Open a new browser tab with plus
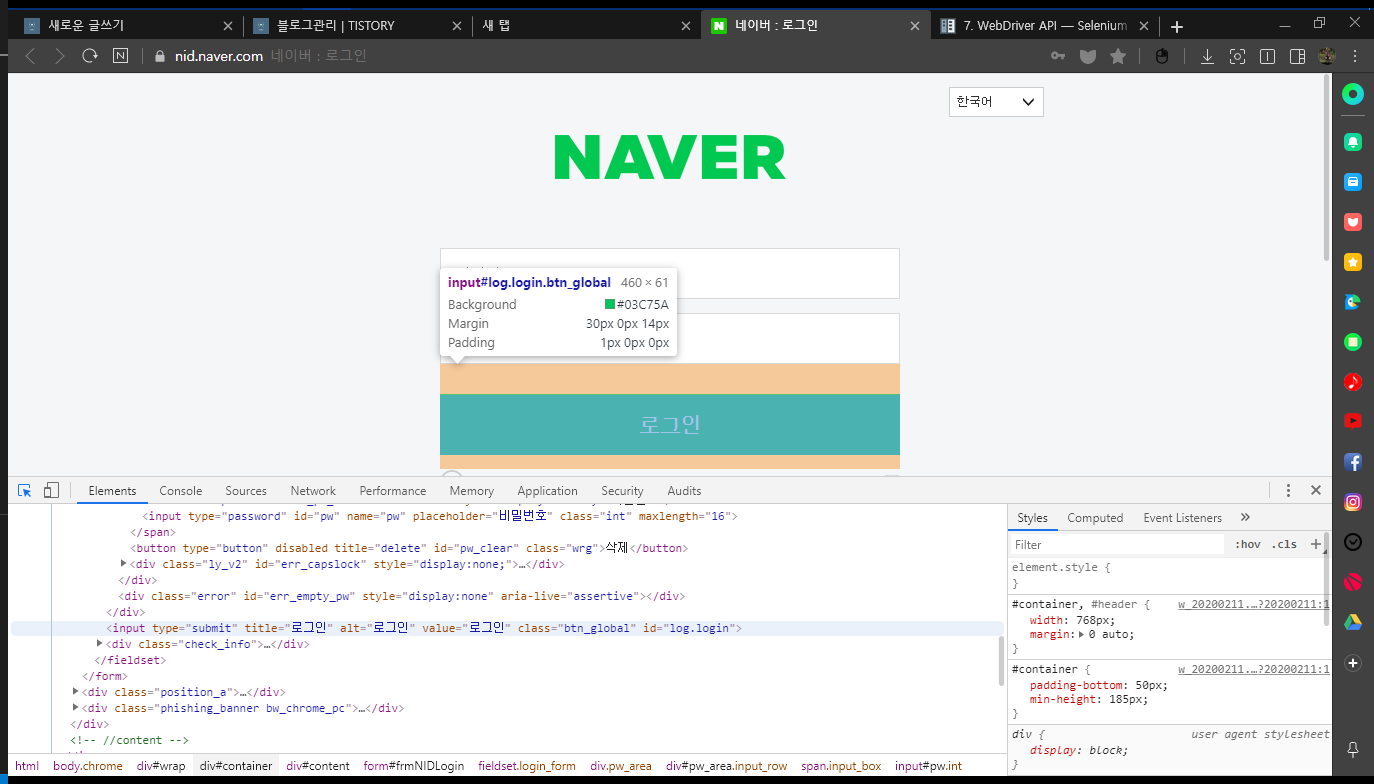The image size is (1374, 784). 1177,26
